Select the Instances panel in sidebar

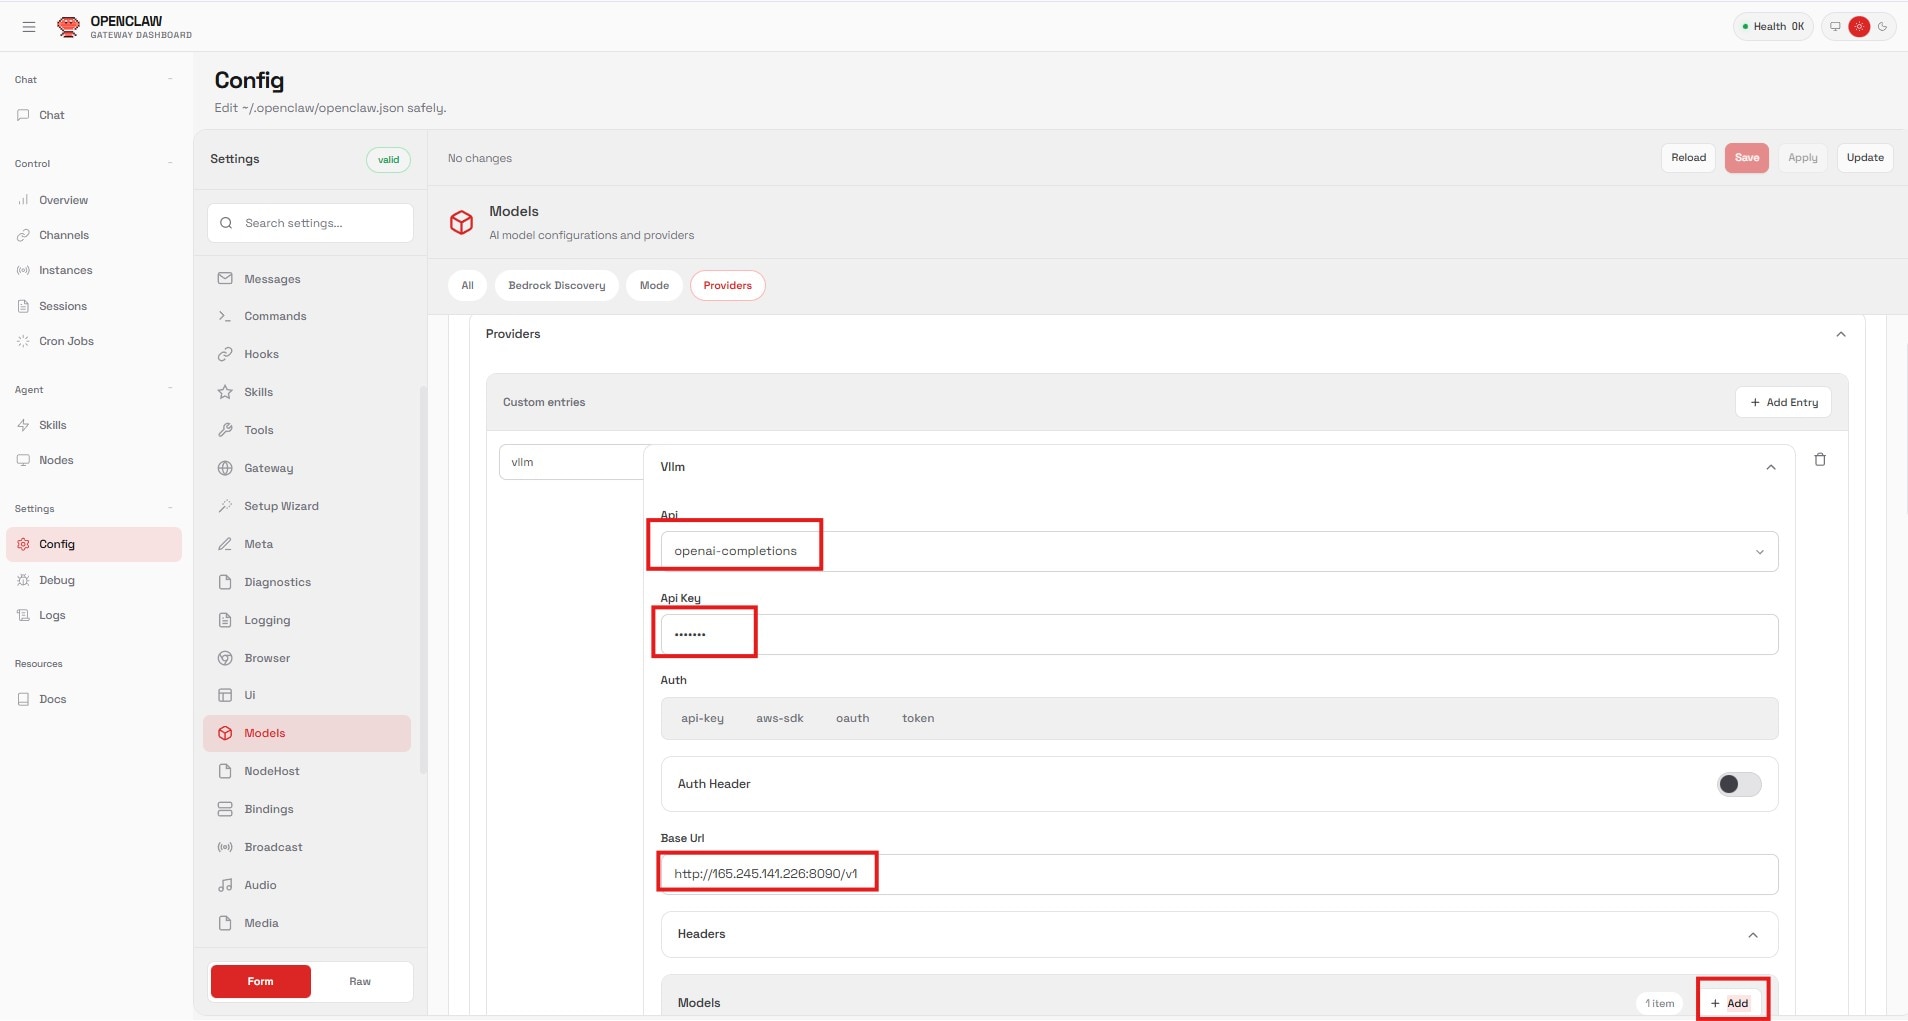tap(65, 270)
